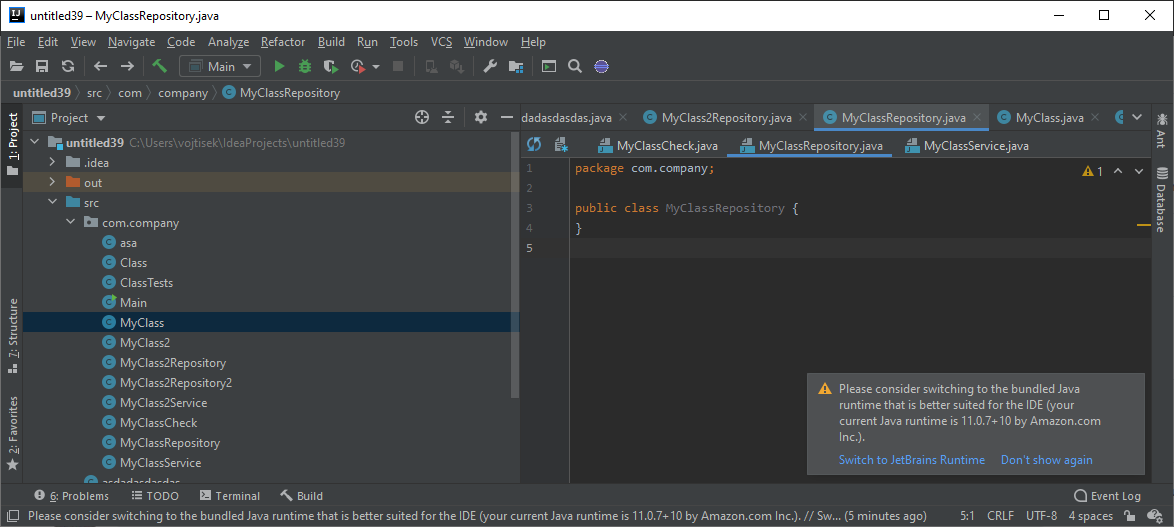Open the TODO tool window
Screen dimensions: 1174x527
point(155,496)
